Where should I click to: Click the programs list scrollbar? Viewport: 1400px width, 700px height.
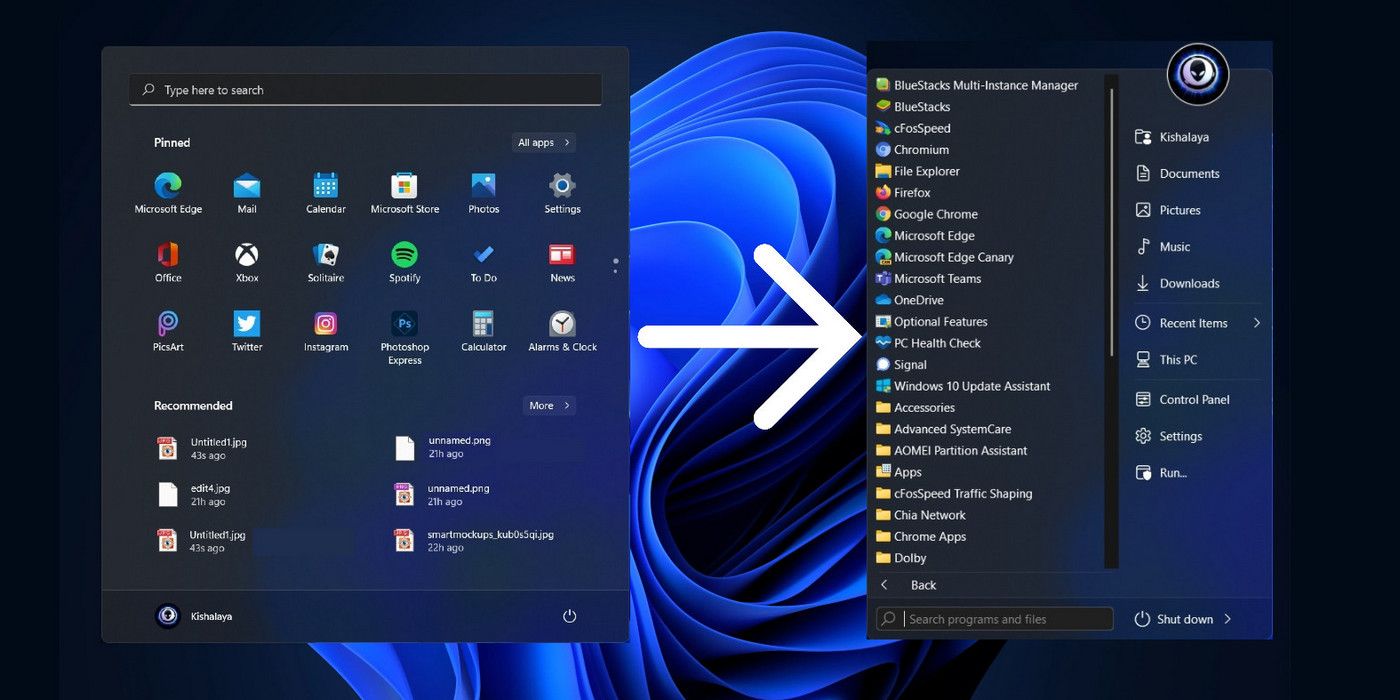(x=1110, y=220)
